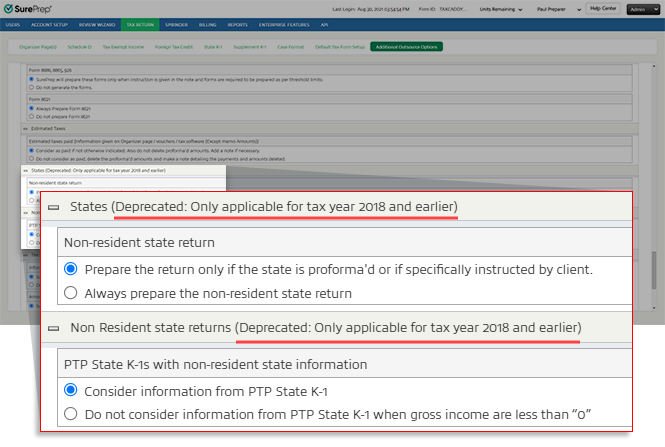Open the Units Remaining dropdown
The height and width of the screenshot is (447, 665).
tap(501, 9)
